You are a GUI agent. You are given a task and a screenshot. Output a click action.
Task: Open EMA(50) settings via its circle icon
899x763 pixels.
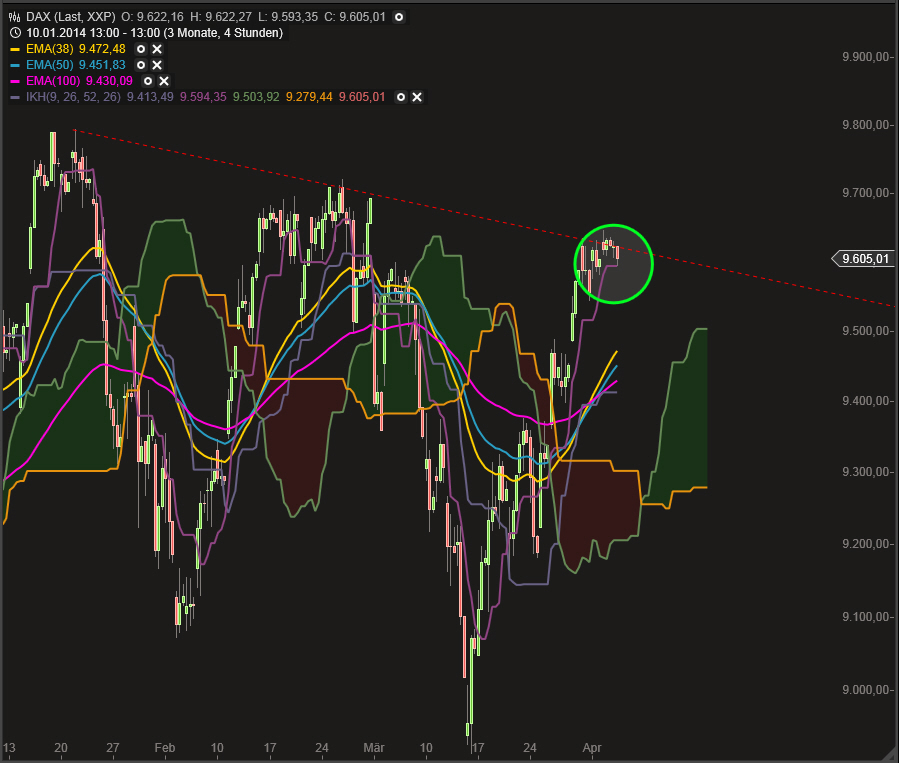(x=140, y=64)
